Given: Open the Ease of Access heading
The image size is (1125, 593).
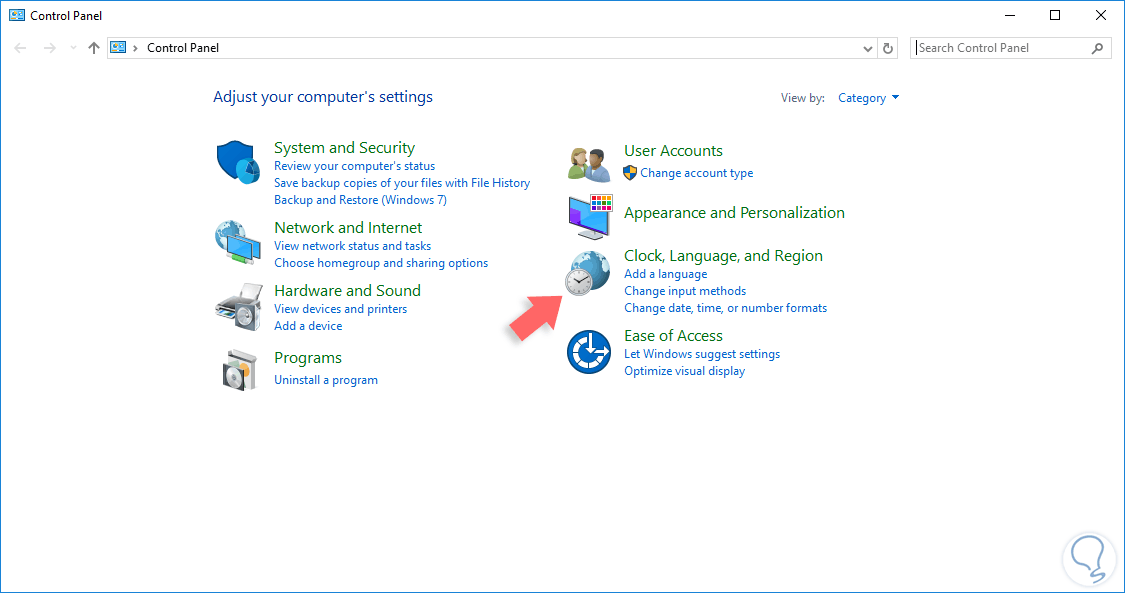Looking at the screenshot, I should [x=673, y=336].
